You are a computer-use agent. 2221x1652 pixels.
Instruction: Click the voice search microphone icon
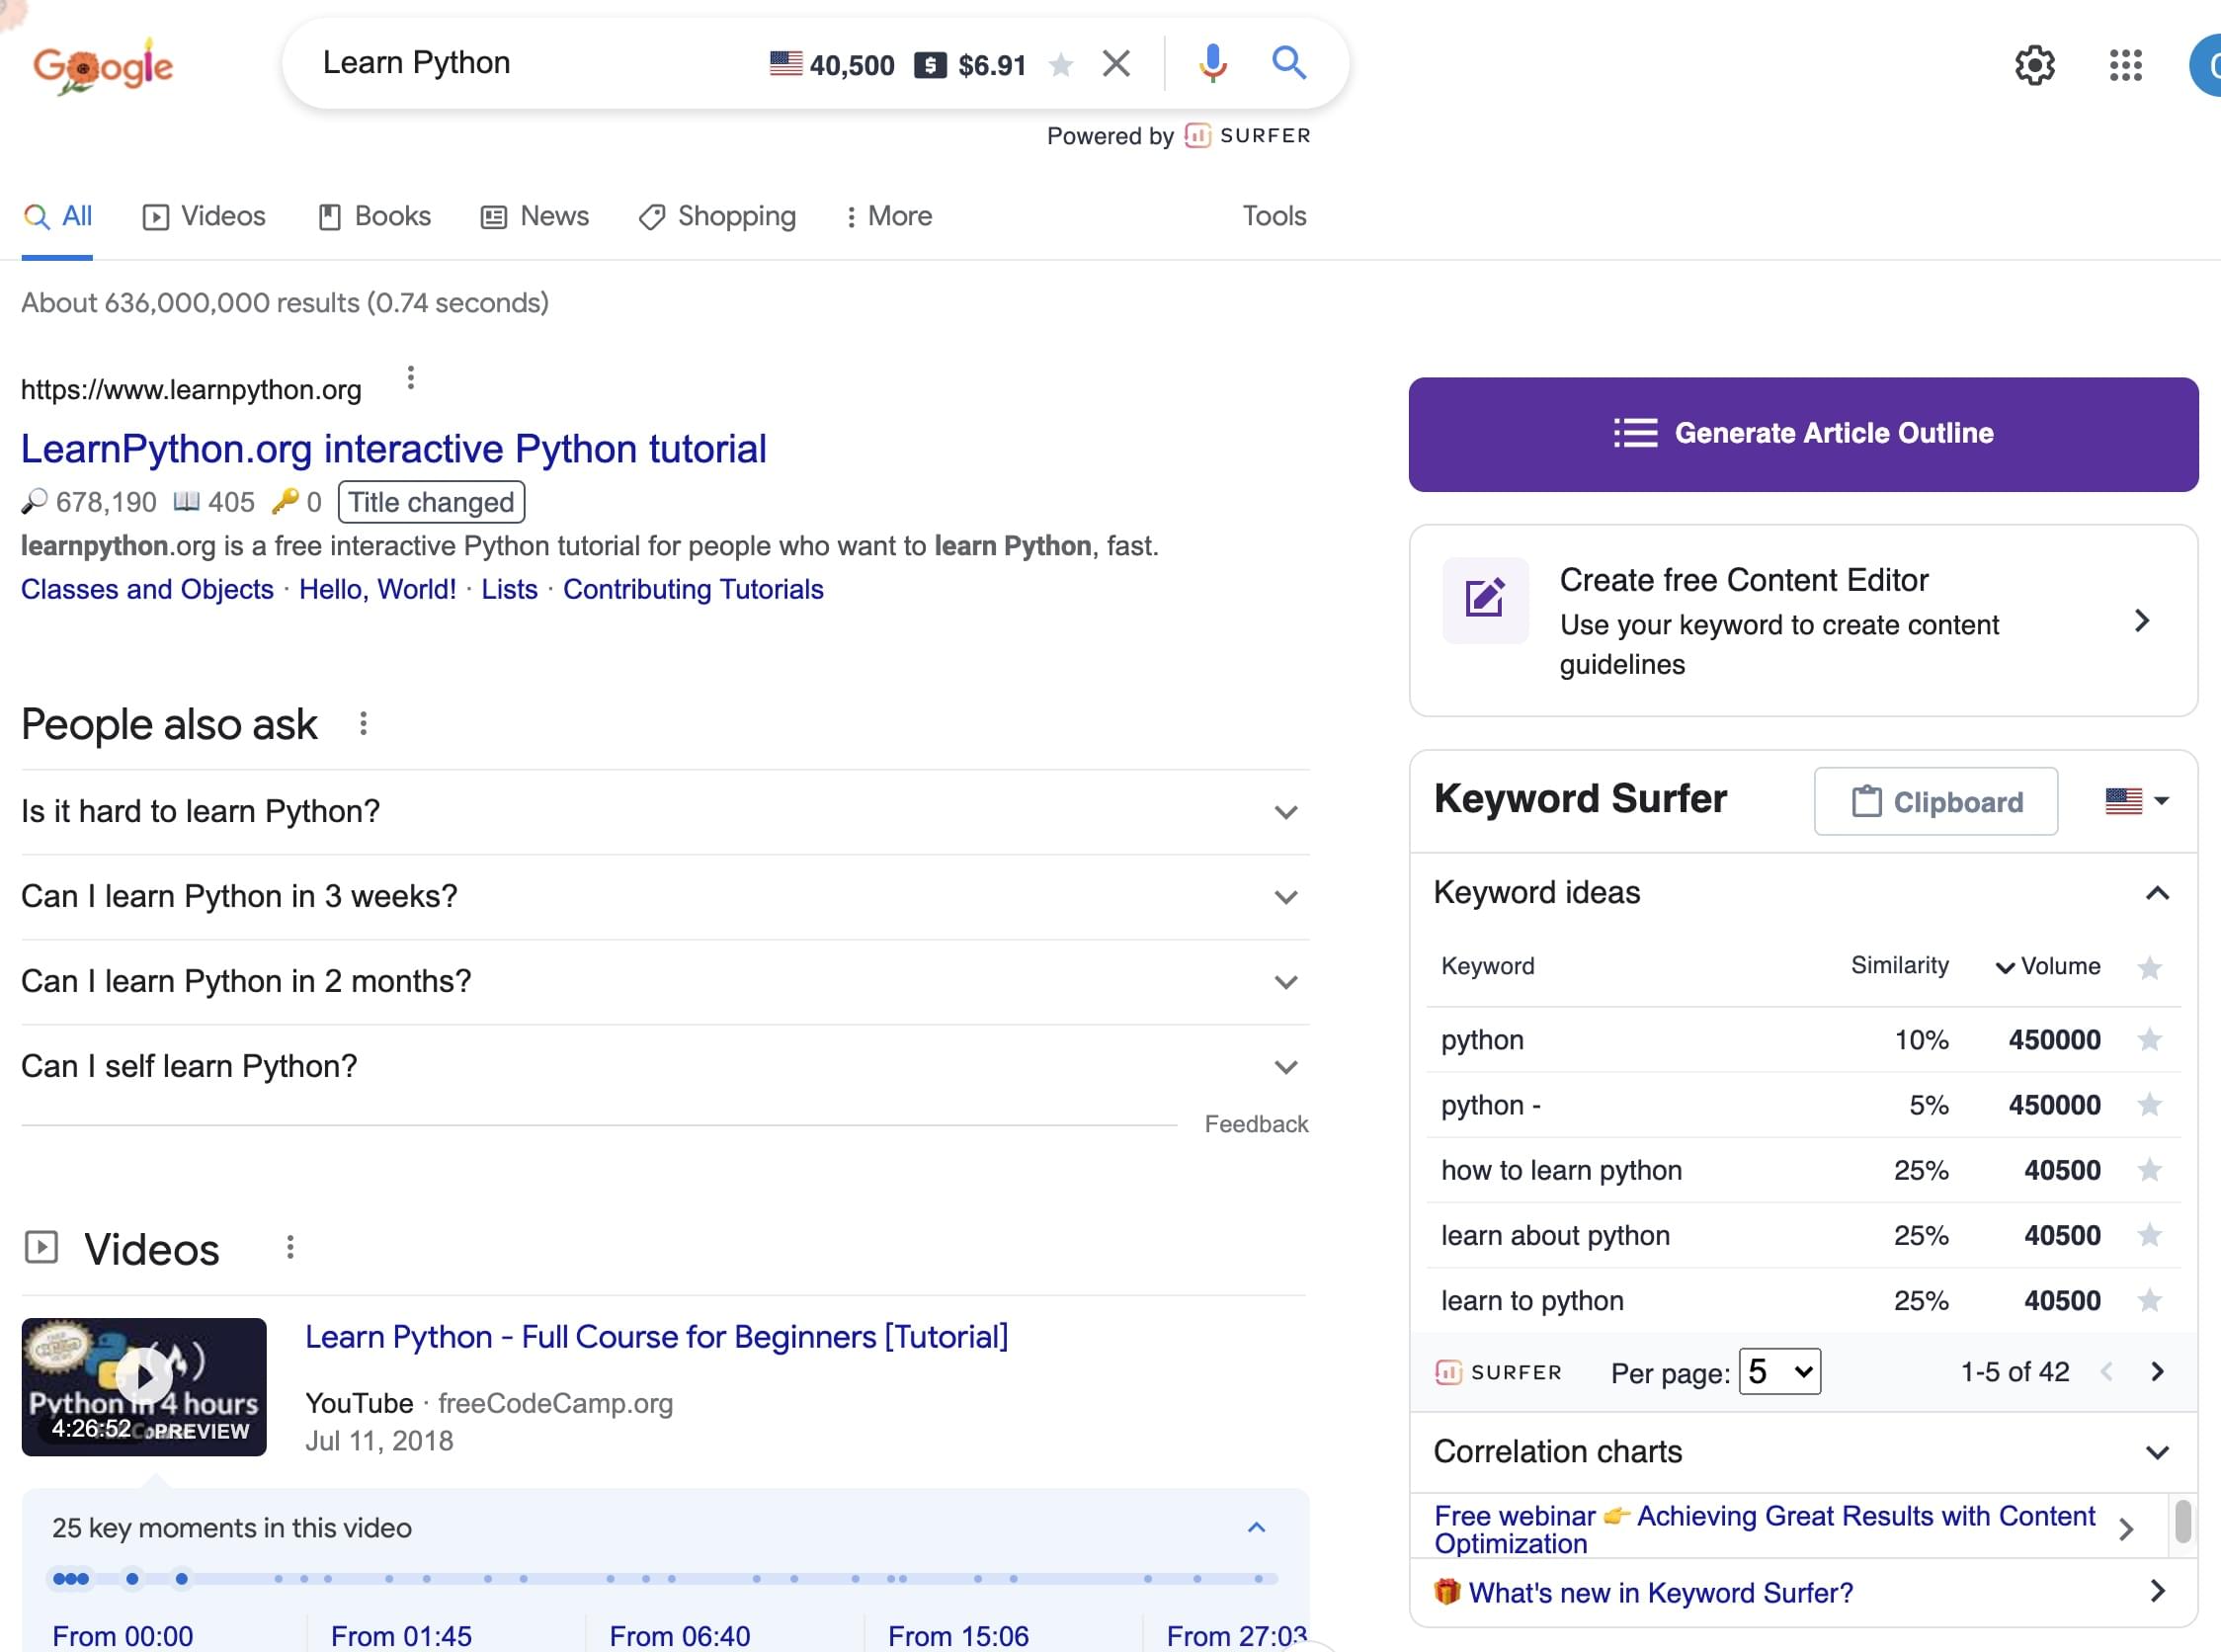[1212, 64]
